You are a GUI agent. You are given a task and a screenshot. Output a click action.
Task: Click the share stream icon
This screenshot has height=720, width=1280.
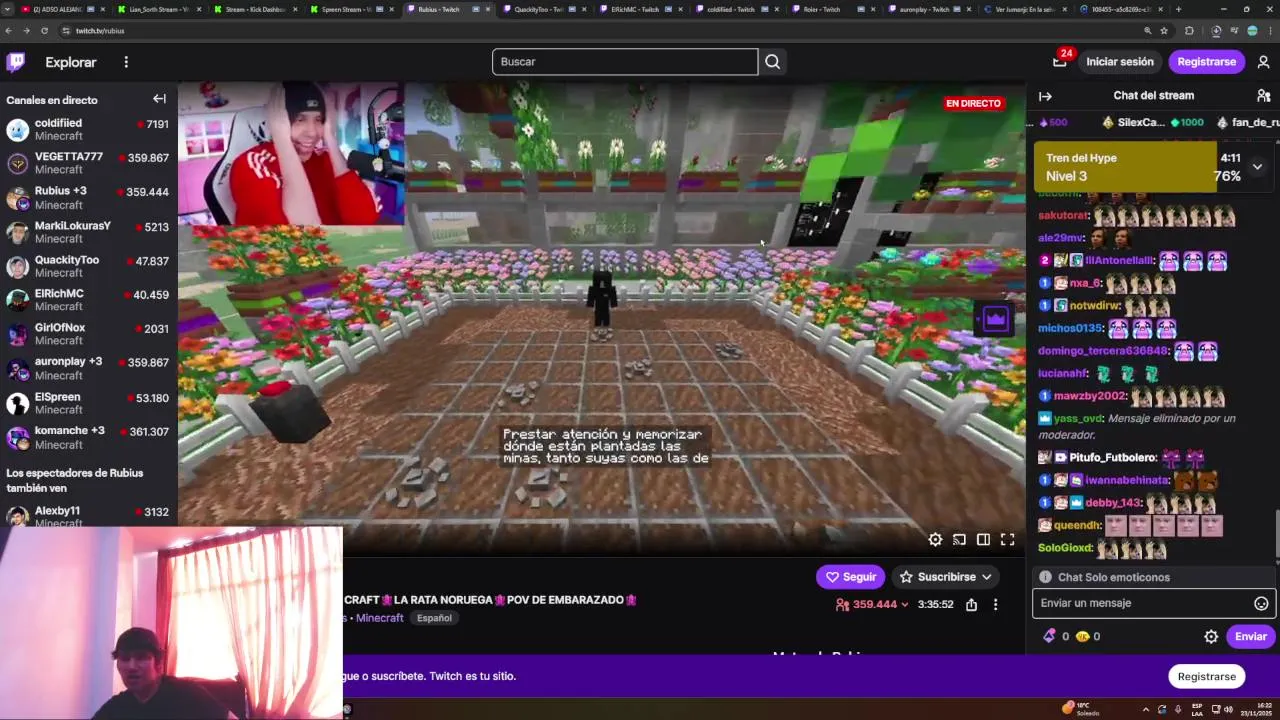tap(971, 604)
